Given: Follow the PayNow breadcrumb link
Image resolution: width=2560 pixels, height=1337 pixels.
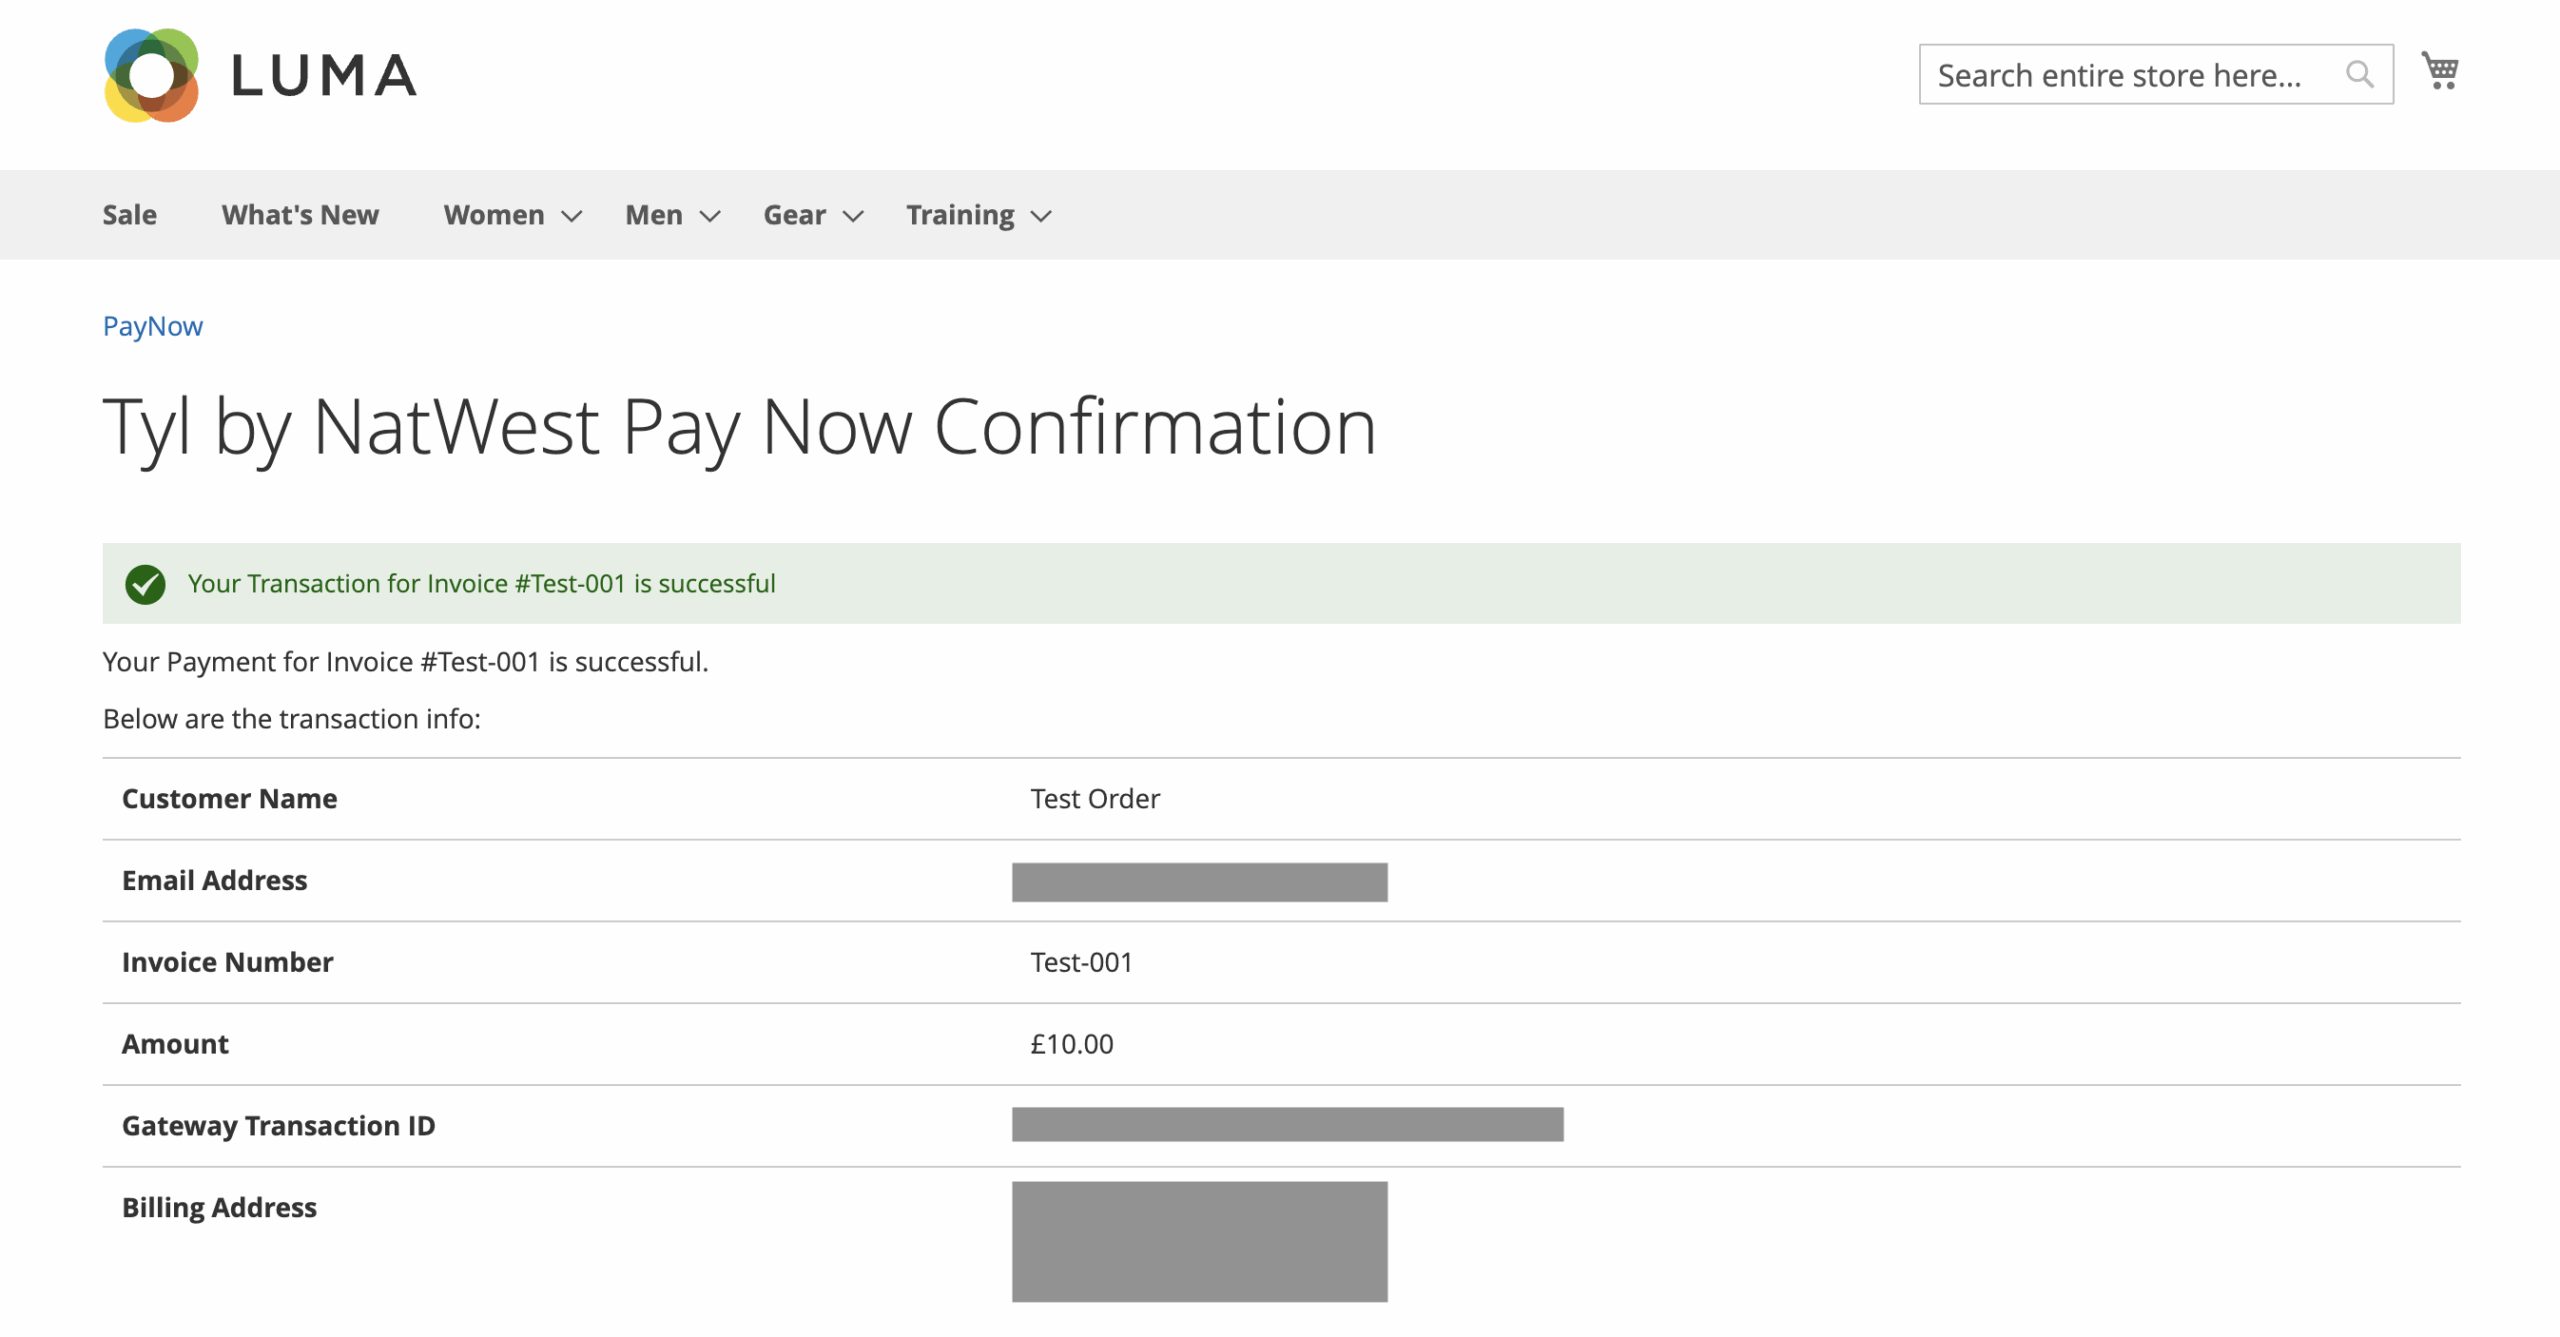Looking at the screenshot, I should pos(152,325).
